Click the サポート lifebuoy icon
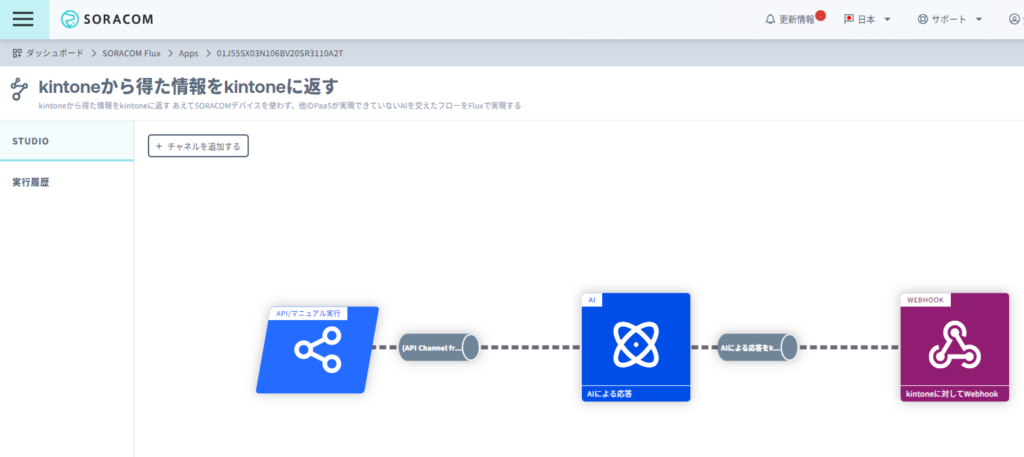This screenshot has width=1024, height=457. point(923,20)
